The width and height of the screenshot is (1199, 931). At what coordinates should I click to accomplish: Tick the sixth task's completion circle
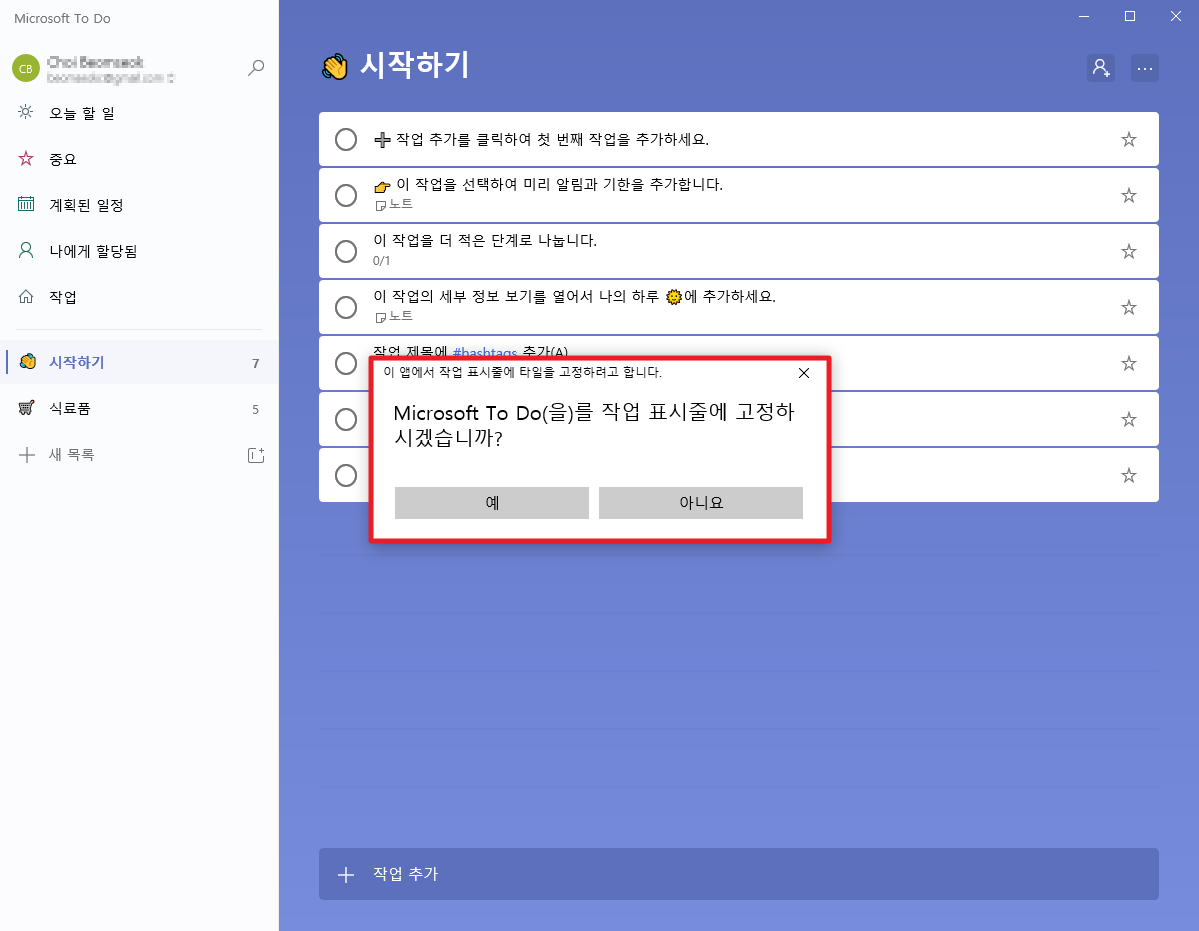coord(346,419)
